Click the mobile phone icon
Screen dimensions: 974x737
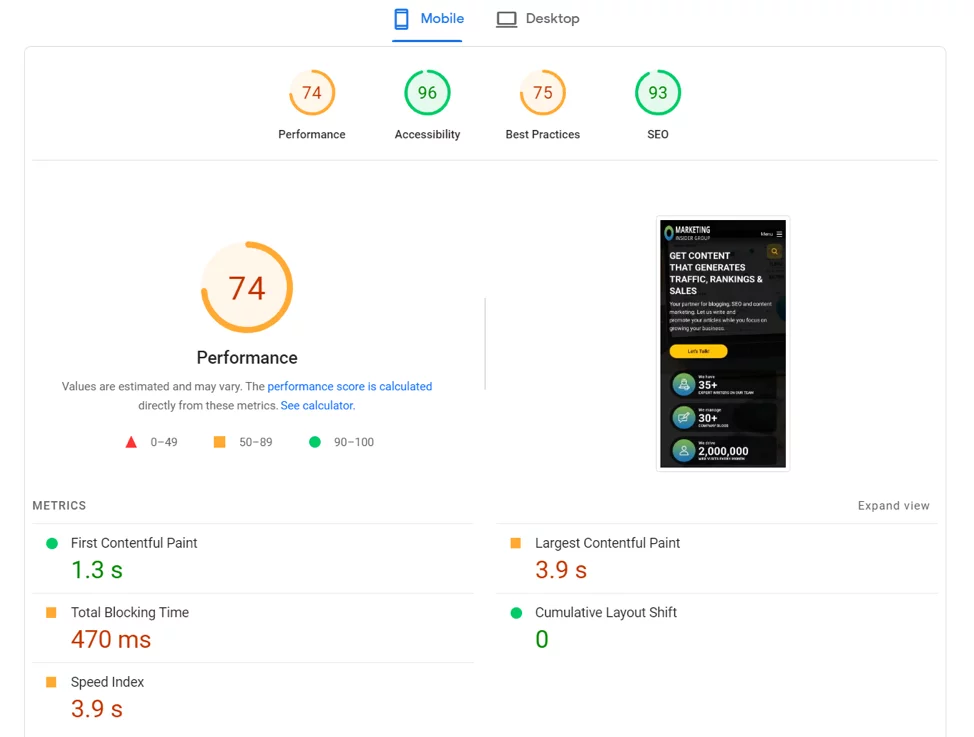click(x=401, y=19)
